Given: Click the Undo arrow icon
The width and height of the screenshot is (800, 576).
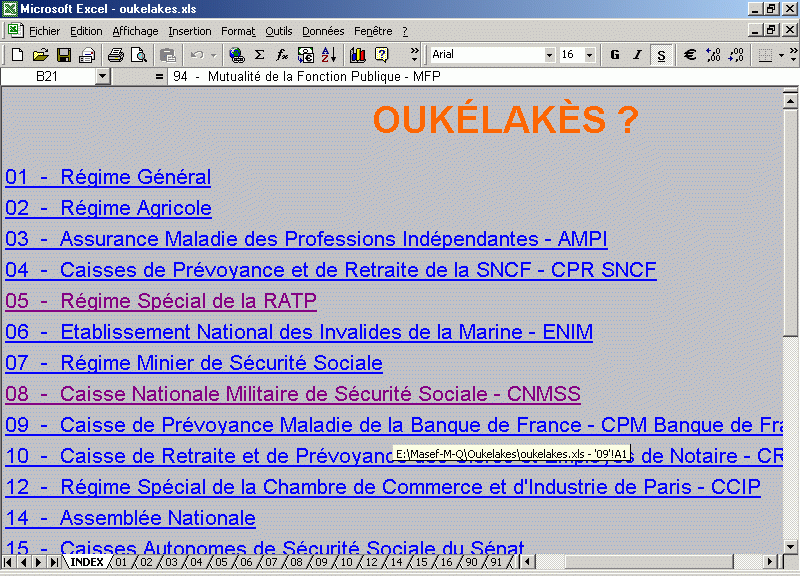Looking at the screenshot, I should (197, 55).
